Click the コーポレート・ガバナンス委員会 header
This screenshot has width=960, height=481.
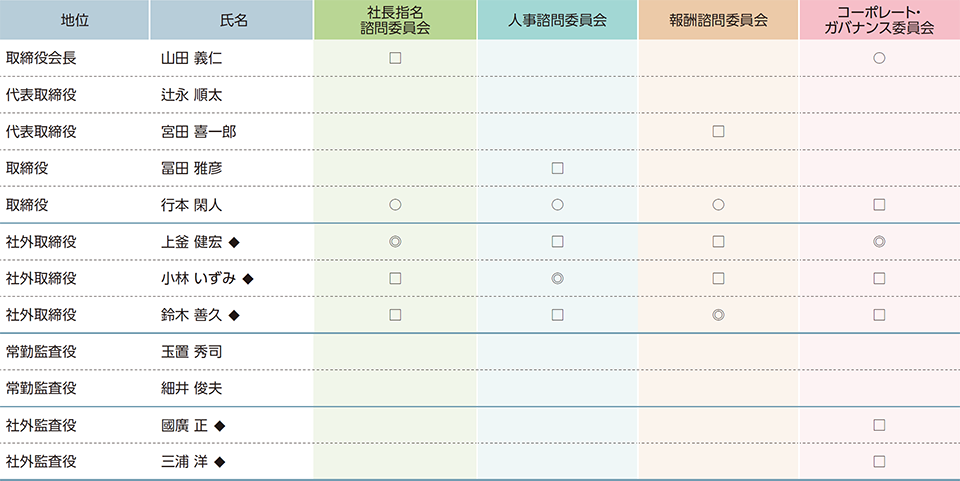tap(879, 20)
